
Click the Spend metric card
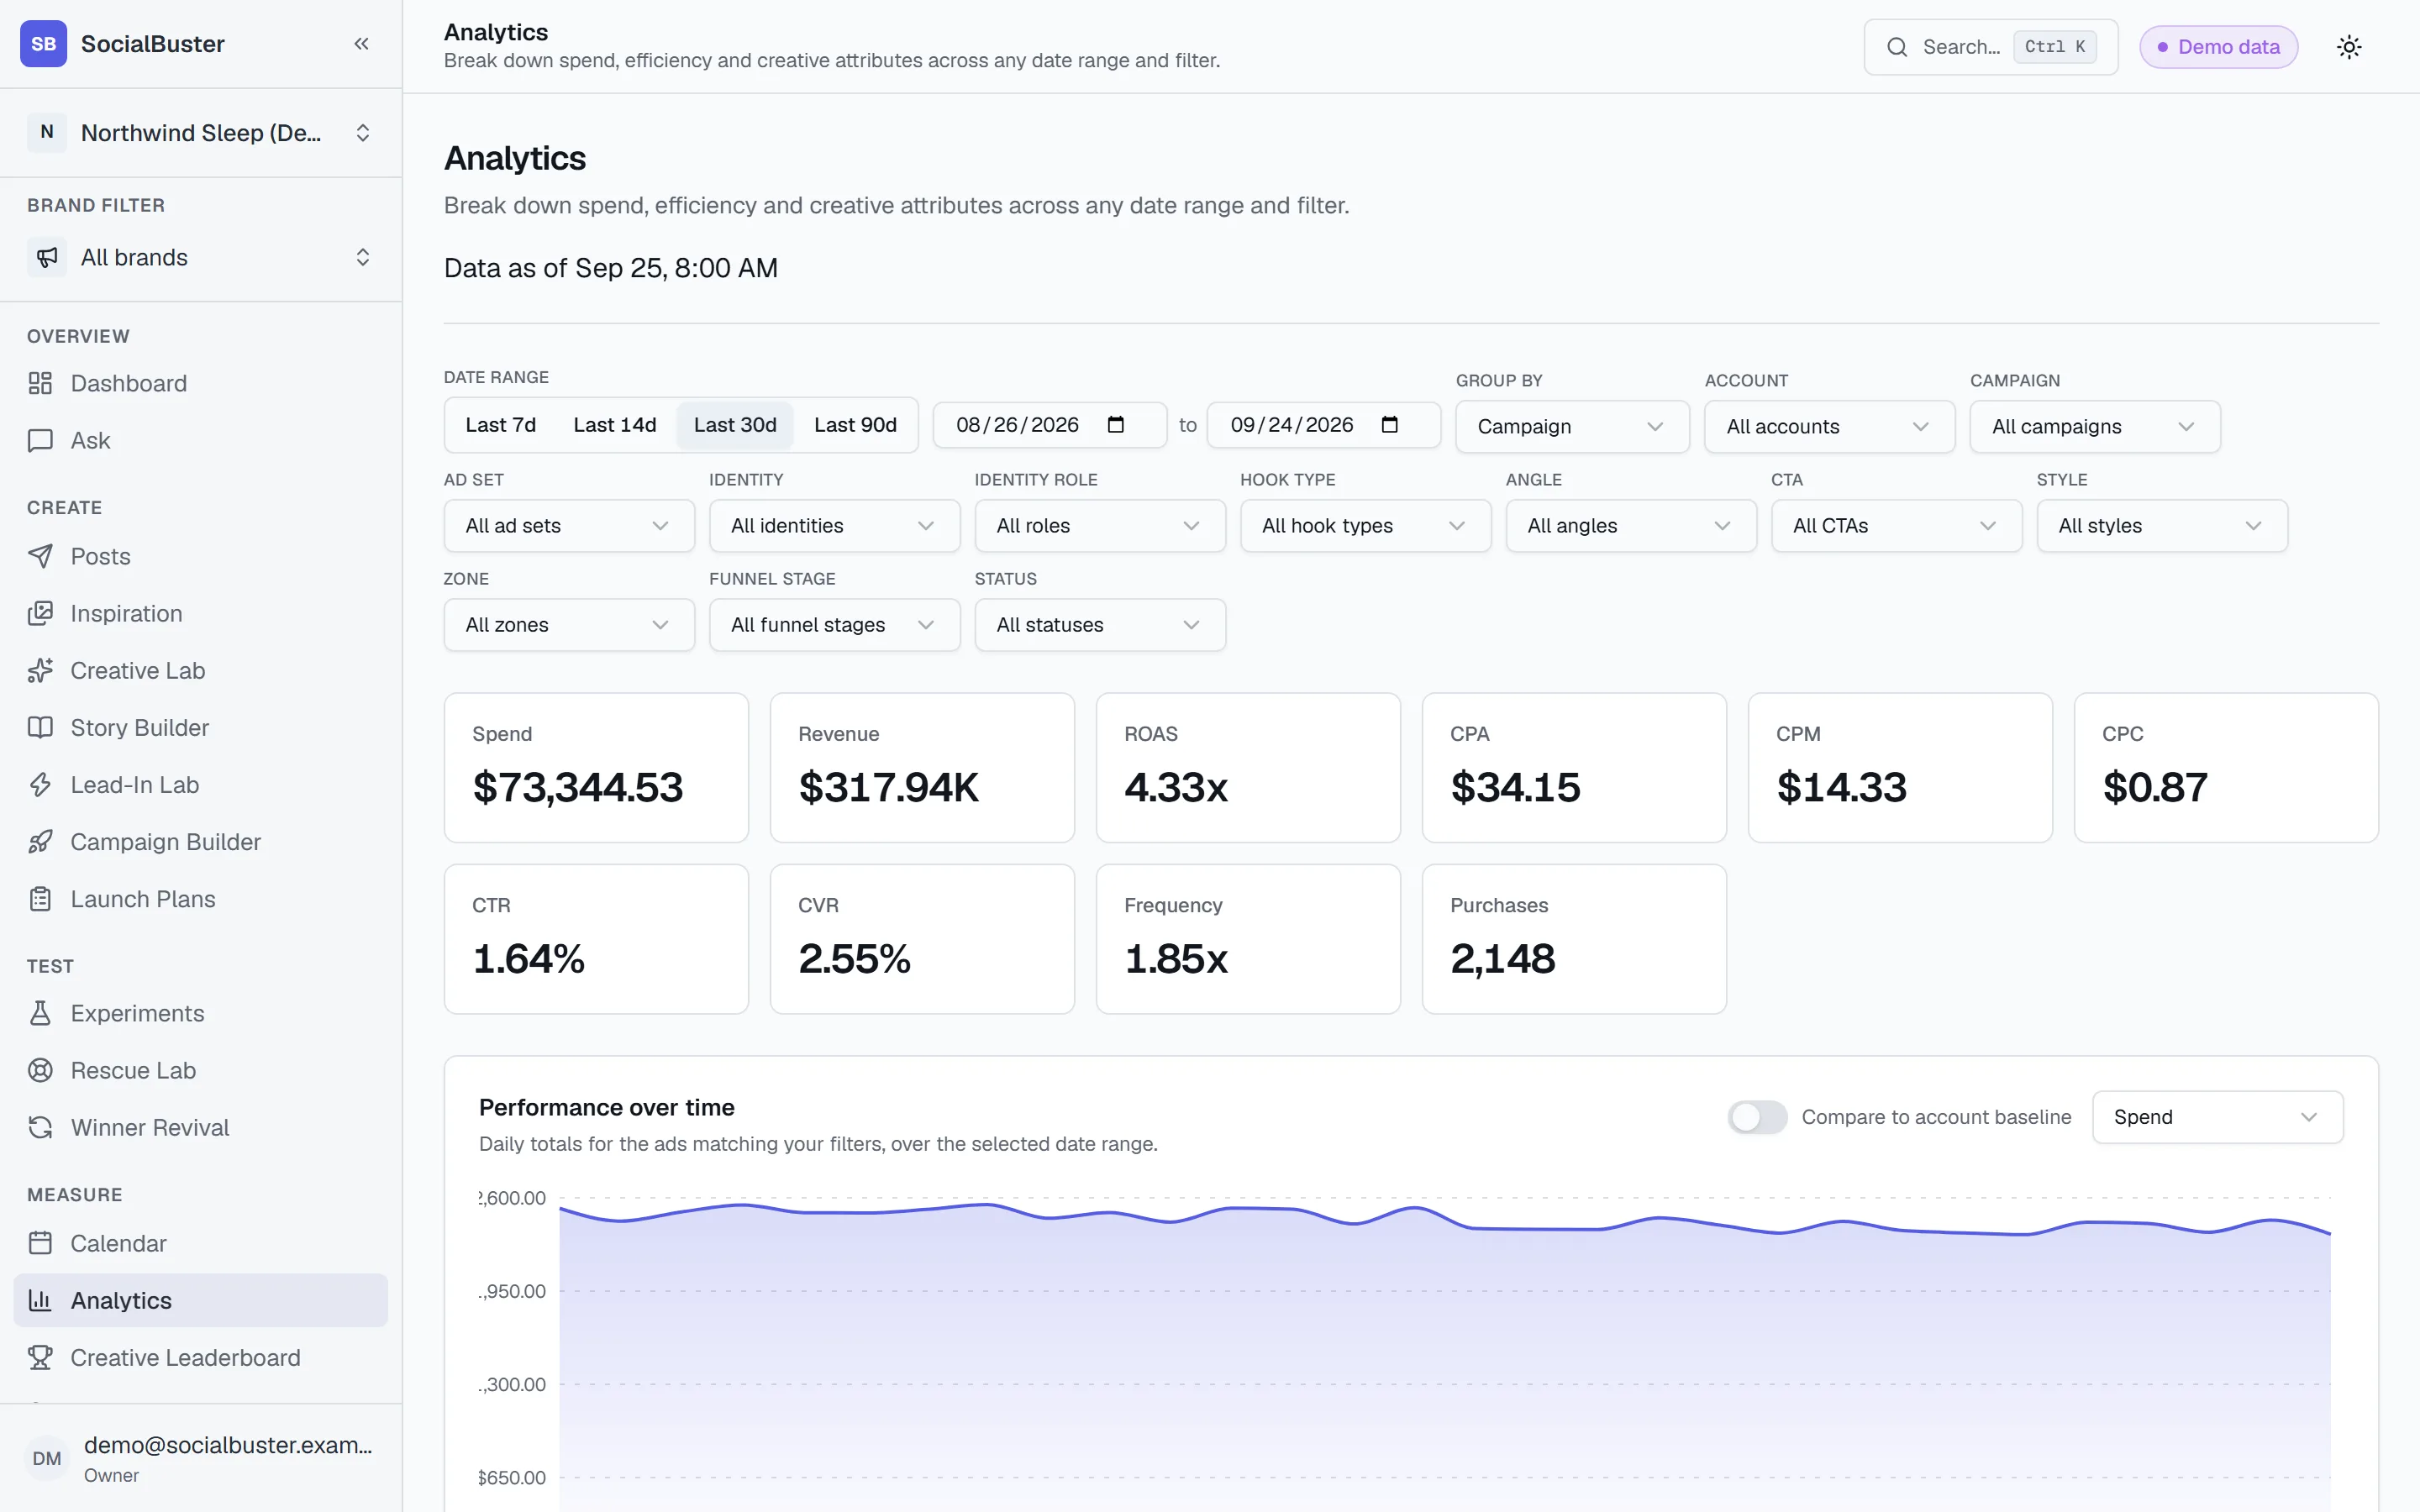pos(596,768)
